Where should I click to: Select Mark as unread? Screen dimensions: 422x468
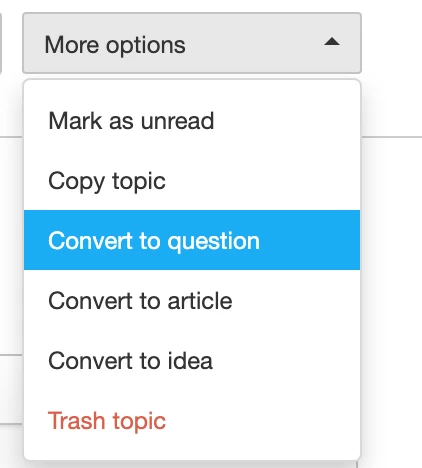192,121
